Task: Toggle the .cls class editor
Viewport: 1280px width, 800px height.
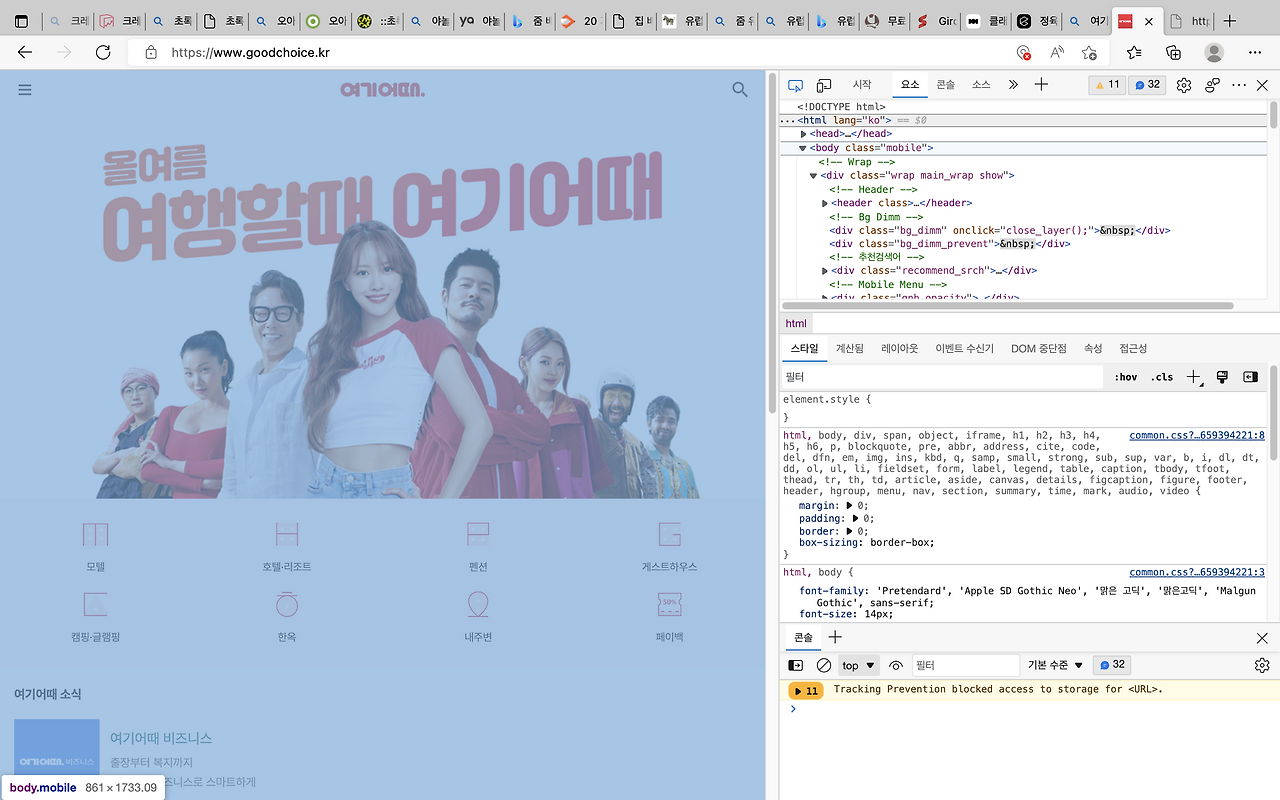Action: (x=1161, y=377)
